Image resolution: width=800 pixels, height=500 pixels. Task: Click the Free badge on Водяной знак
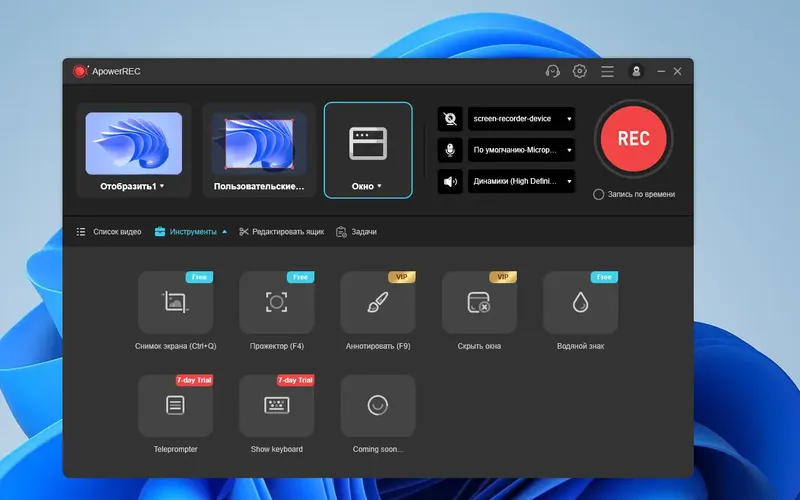point(604,277)
